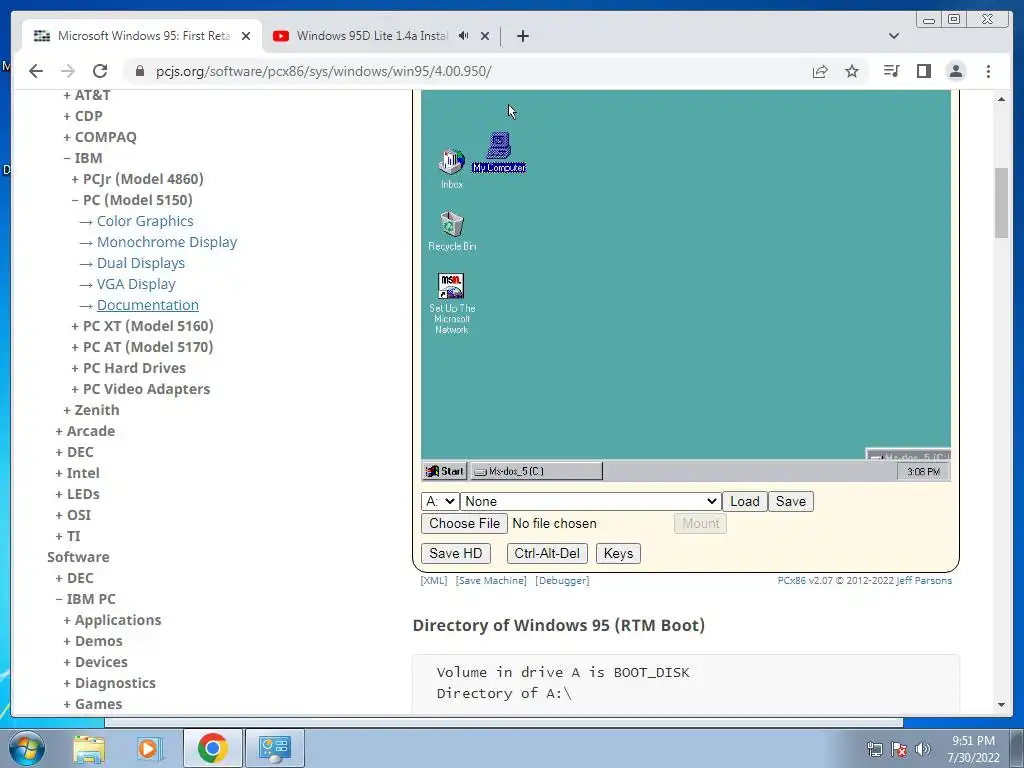
Task: Click the Windows 95 clock 3:08 PM
Action: coord(923,472)
